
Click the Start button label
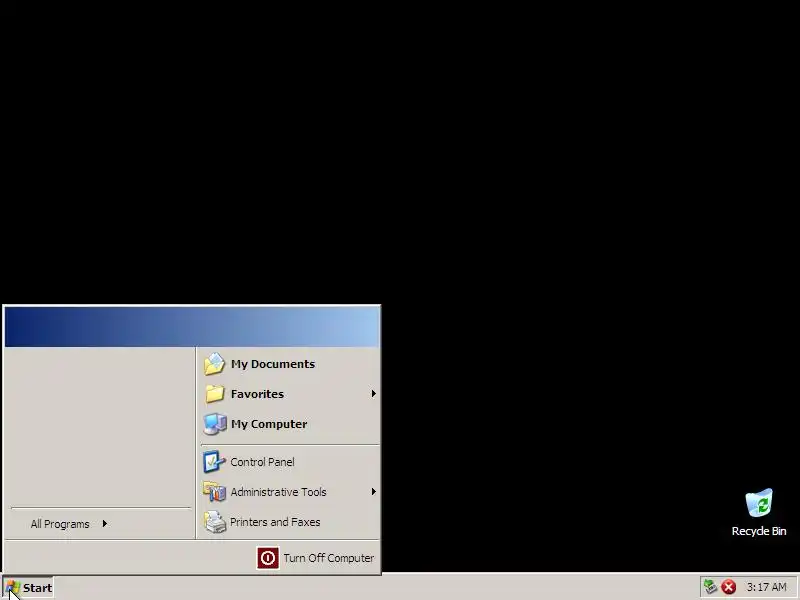click(x=37, y=588)
